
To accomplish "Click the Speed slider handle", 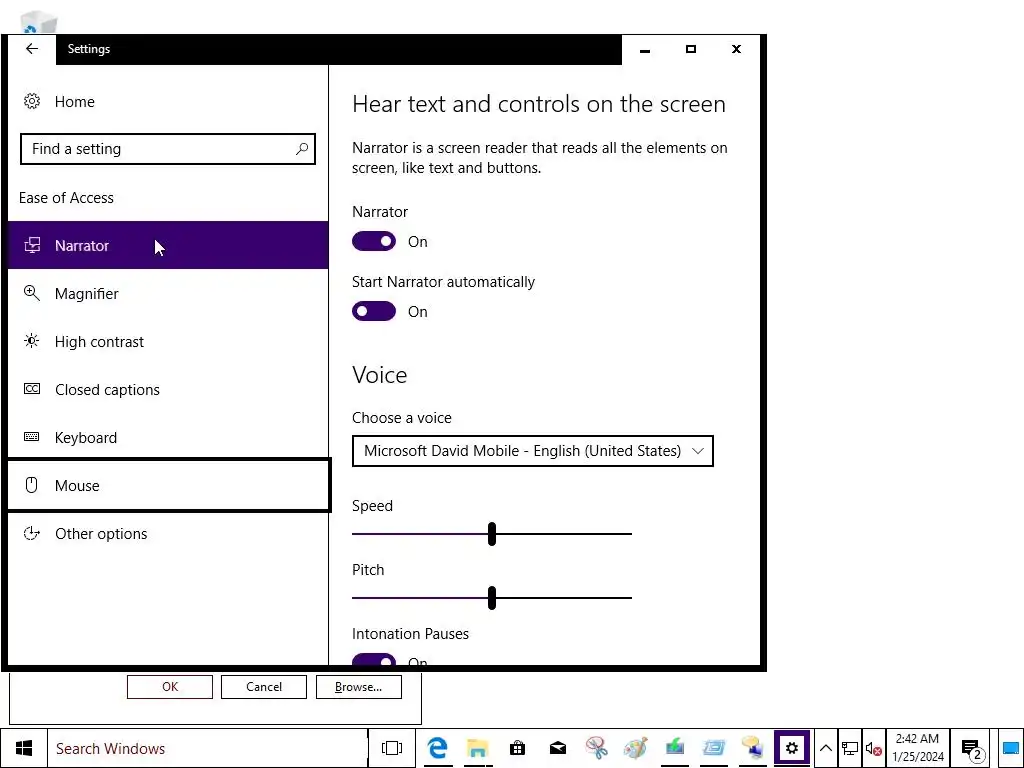I will point(492,534).
